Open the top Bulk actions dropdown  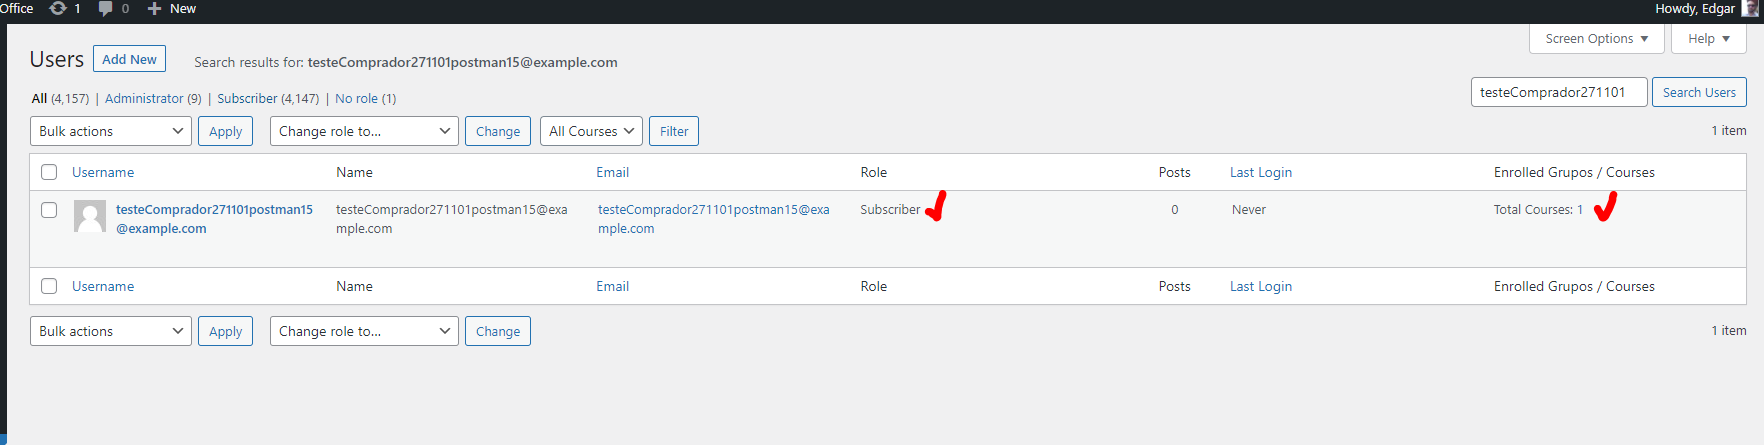click(111, 131)
